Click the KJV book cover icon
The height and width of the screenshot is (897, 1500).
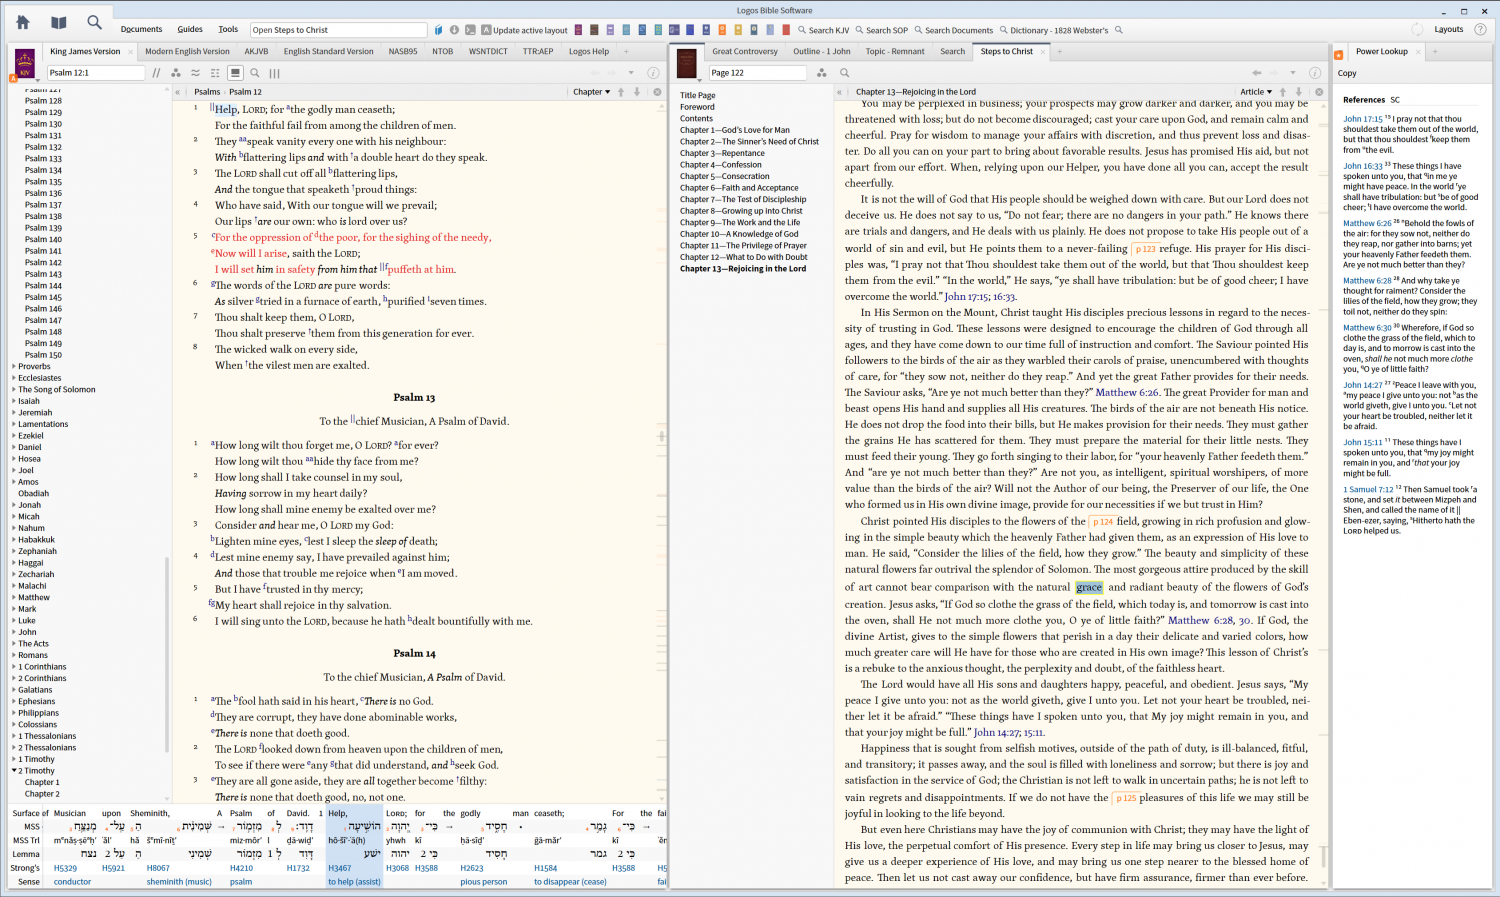26,63
